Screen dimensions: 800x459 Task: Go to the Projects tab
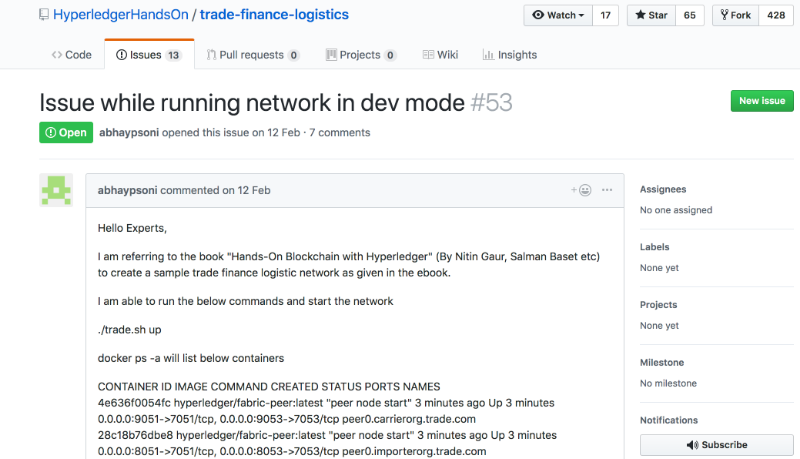(361, 55)
